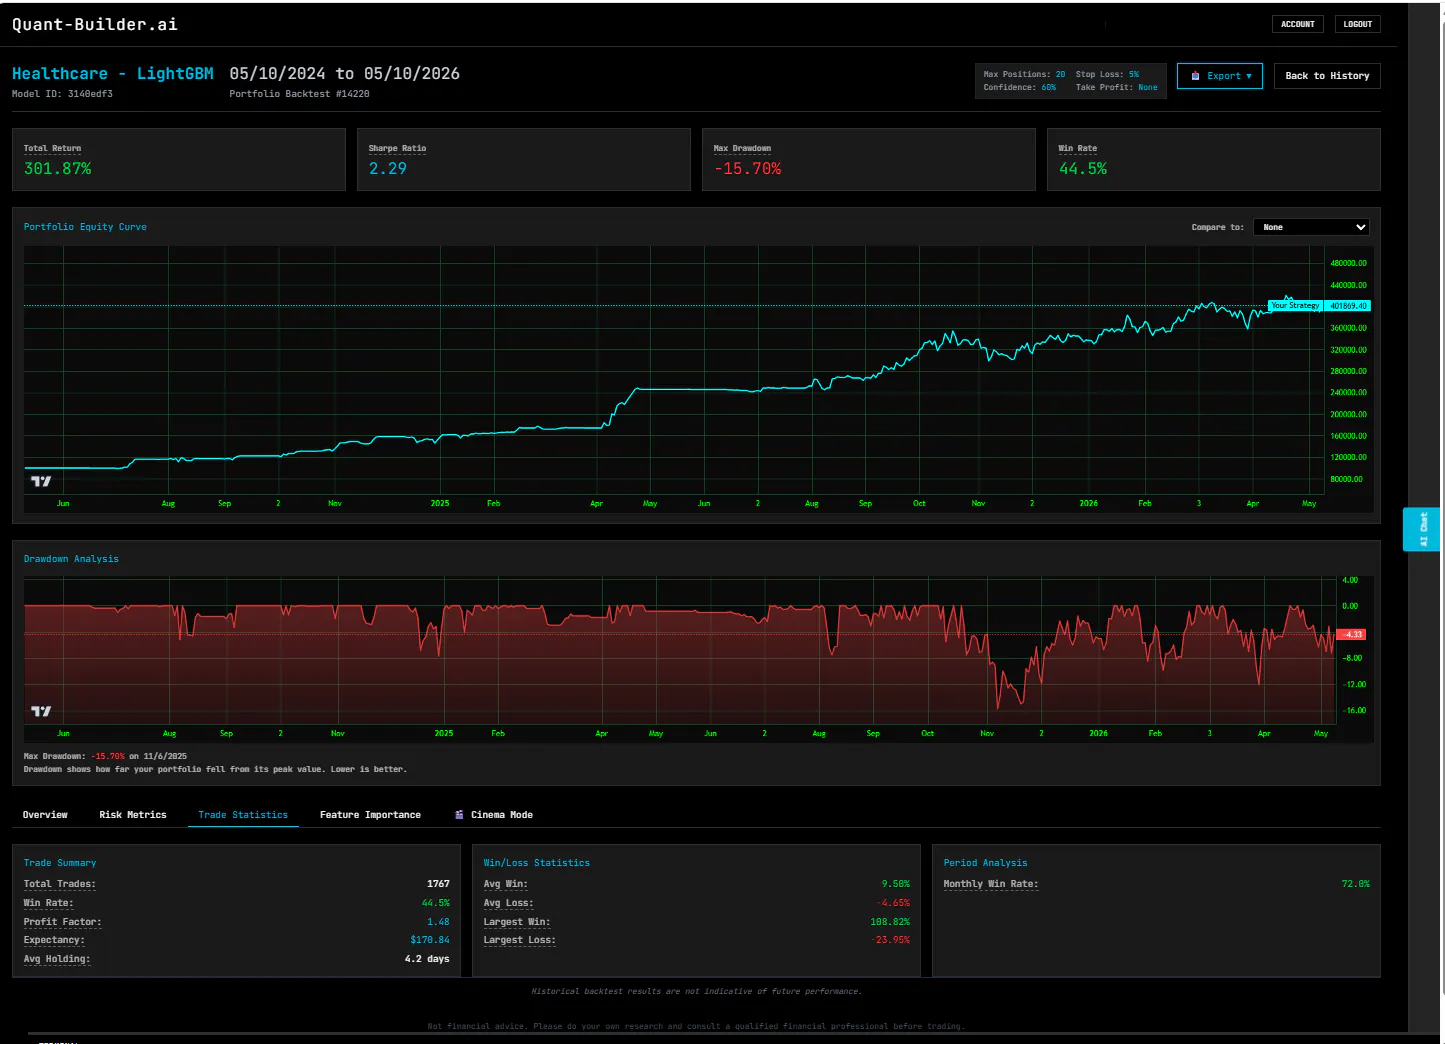Click the Total Trades label
The height and width of the screenshot is (1044, 1445).
click(x=60, y=884)
